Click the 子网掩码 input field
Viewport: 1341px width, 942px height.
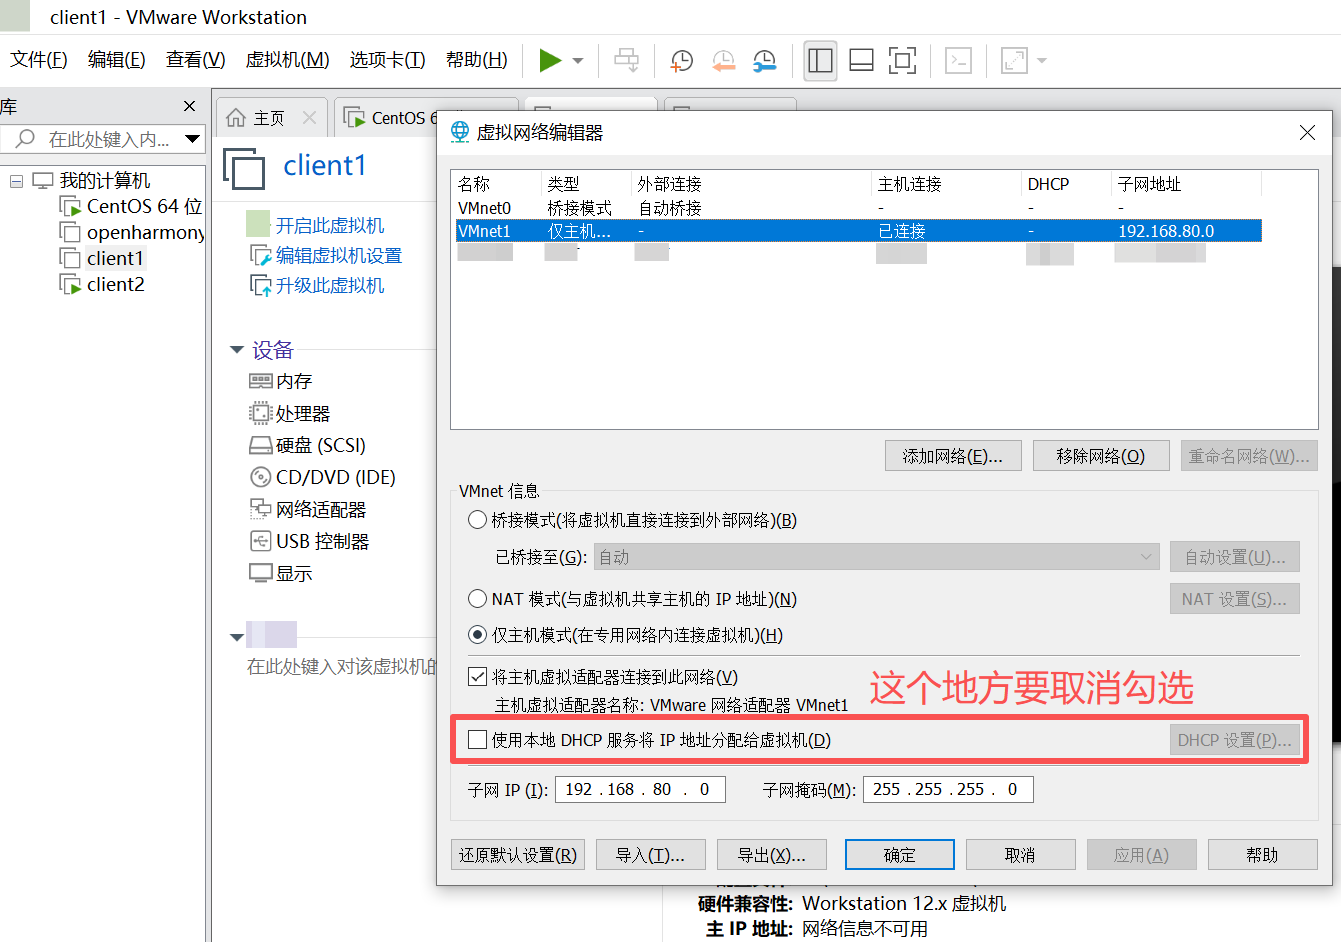tap(948, 790)
